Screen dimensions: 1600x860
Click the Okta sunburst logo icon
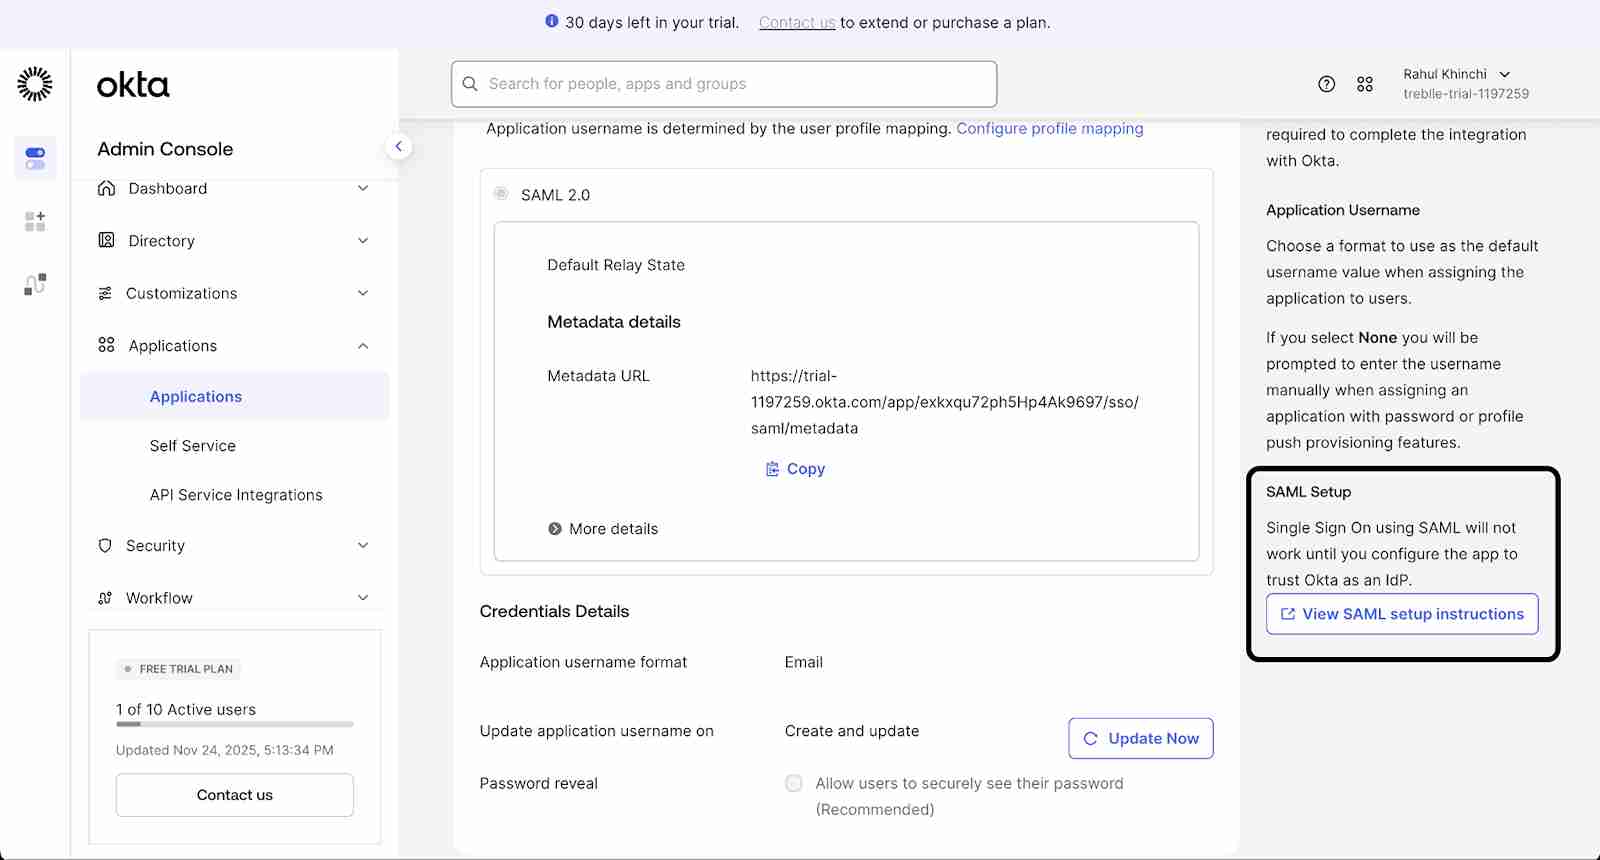35,84
